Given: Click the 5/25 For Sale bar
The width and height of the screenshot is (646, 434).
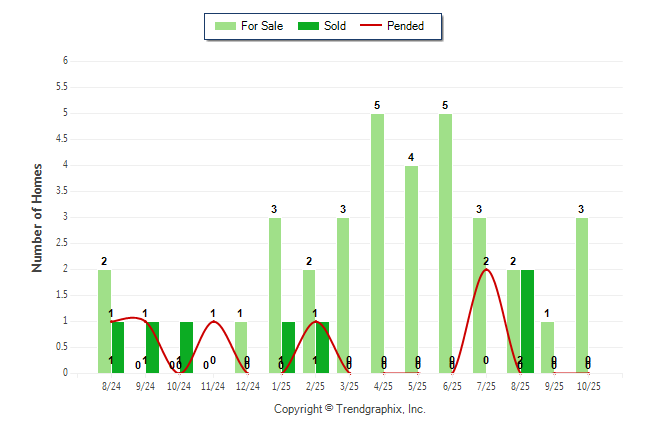Looking at the screenshot, I should pyautogui.click(x=411, y=269).
